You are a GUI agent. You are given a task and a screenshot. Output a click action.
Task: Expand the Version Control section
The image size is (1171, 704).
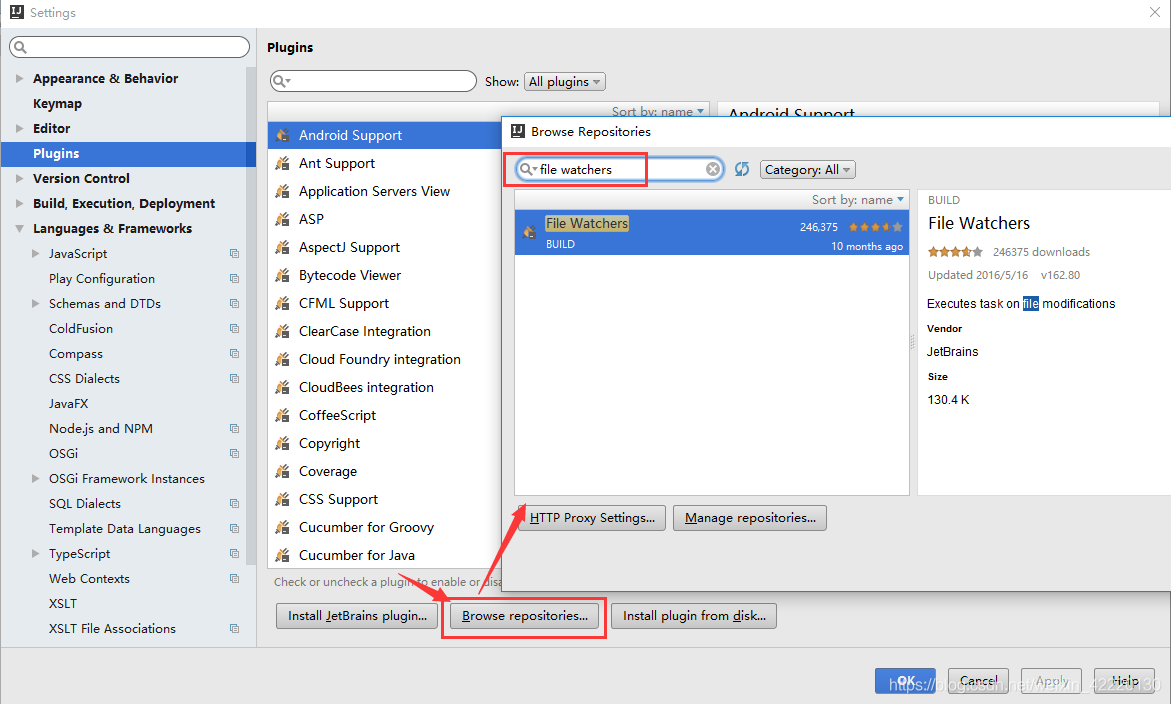click(x=19, y=178)
